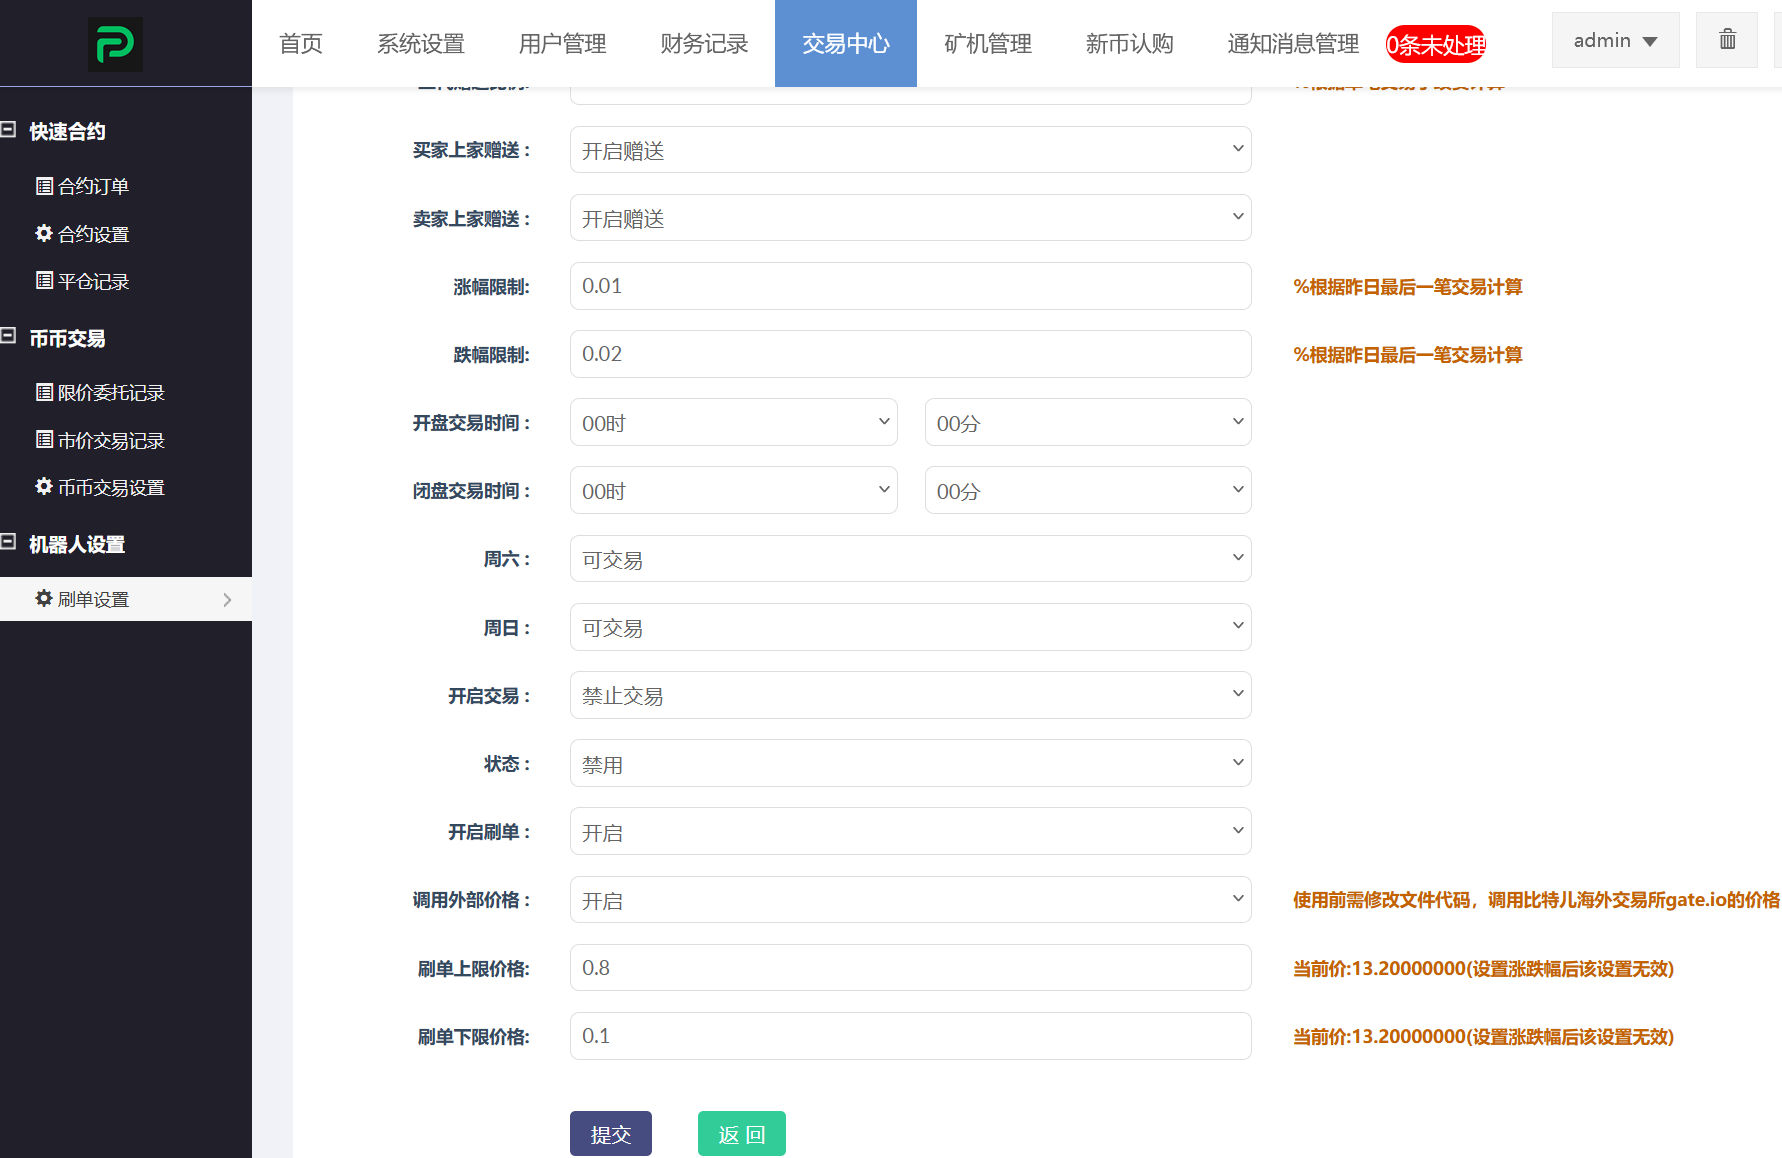Click the 币币交易 section header
1782x1158 pixels.
[67, 338]
